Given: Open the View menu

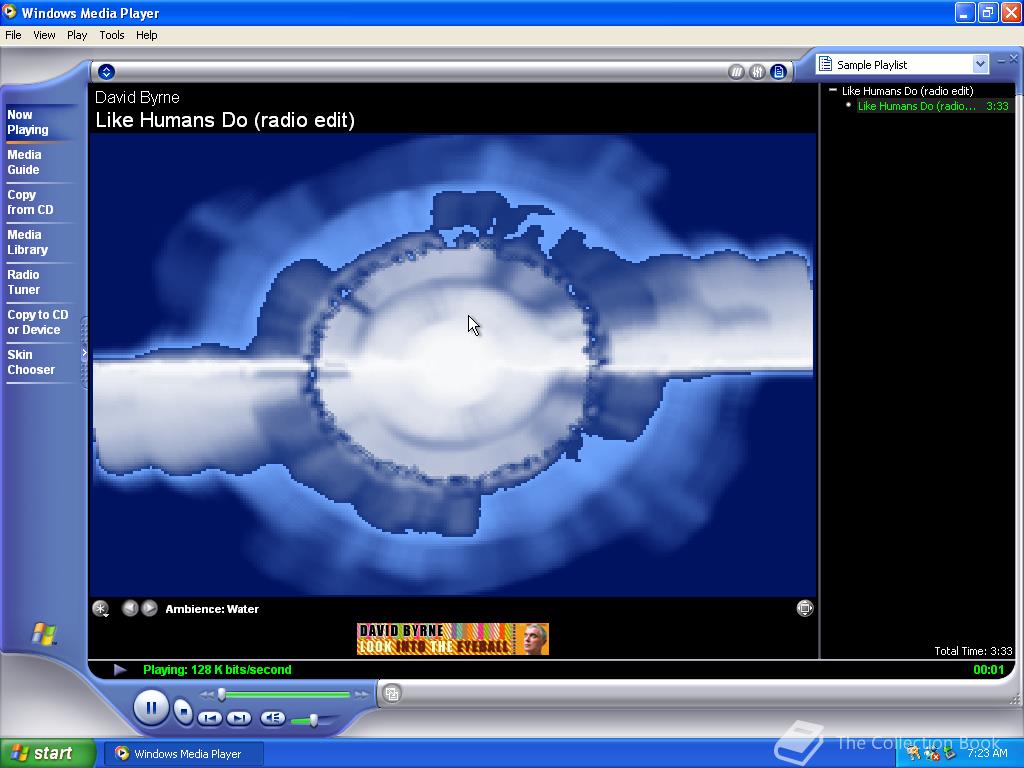Looking at the screenshot, I should click(44, 35).
